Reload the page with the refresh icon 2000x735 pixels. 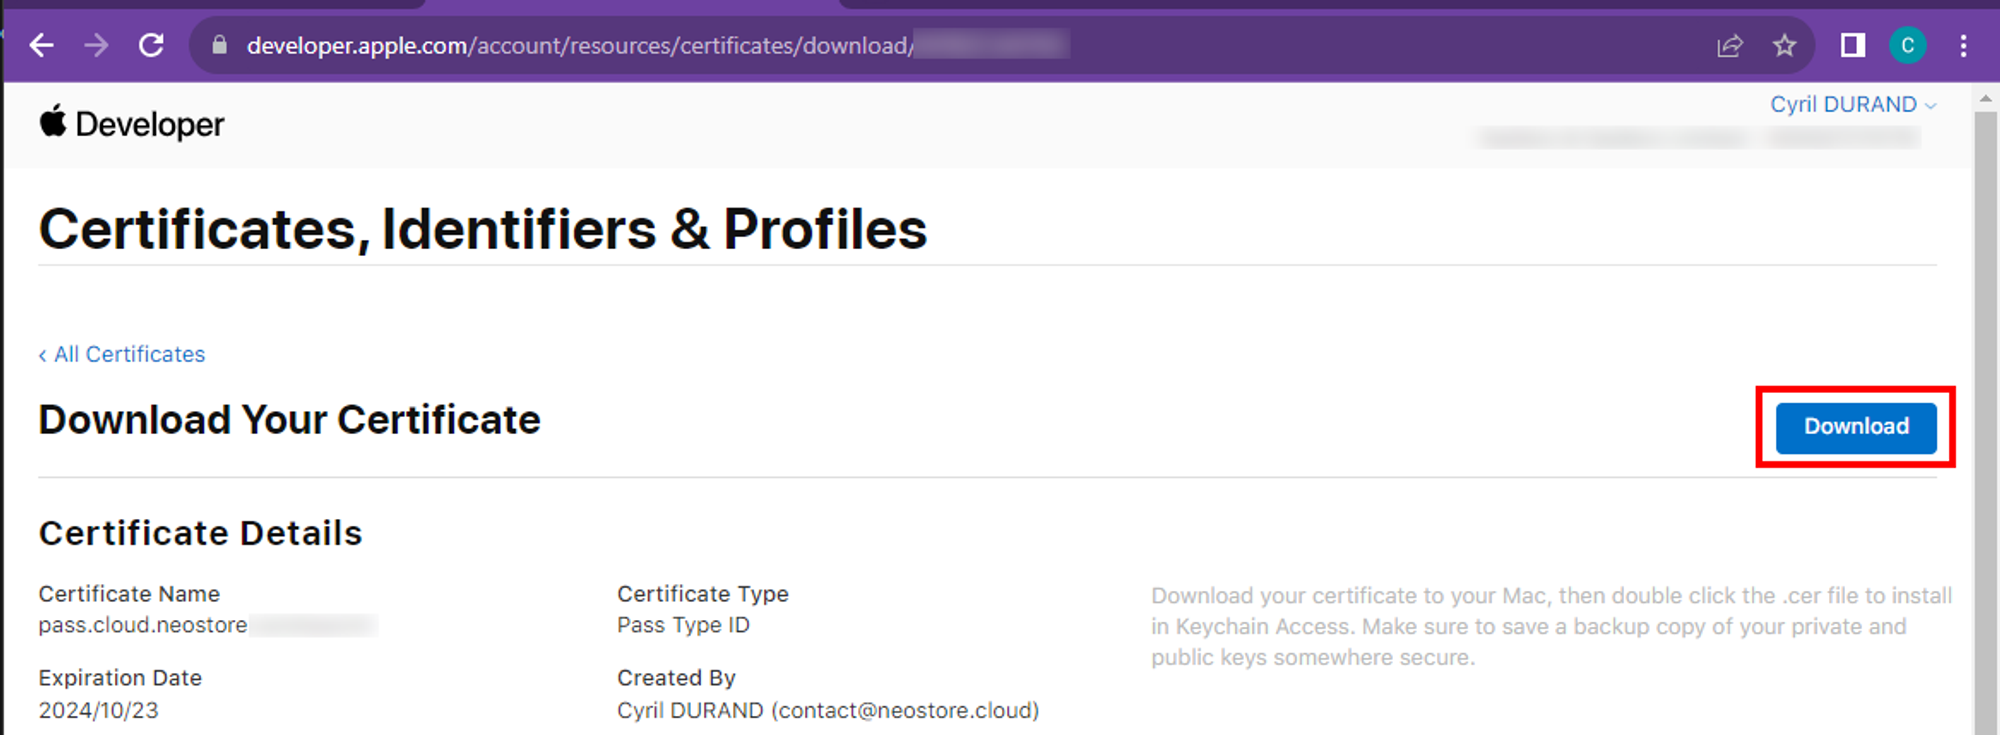pos(151,45)
